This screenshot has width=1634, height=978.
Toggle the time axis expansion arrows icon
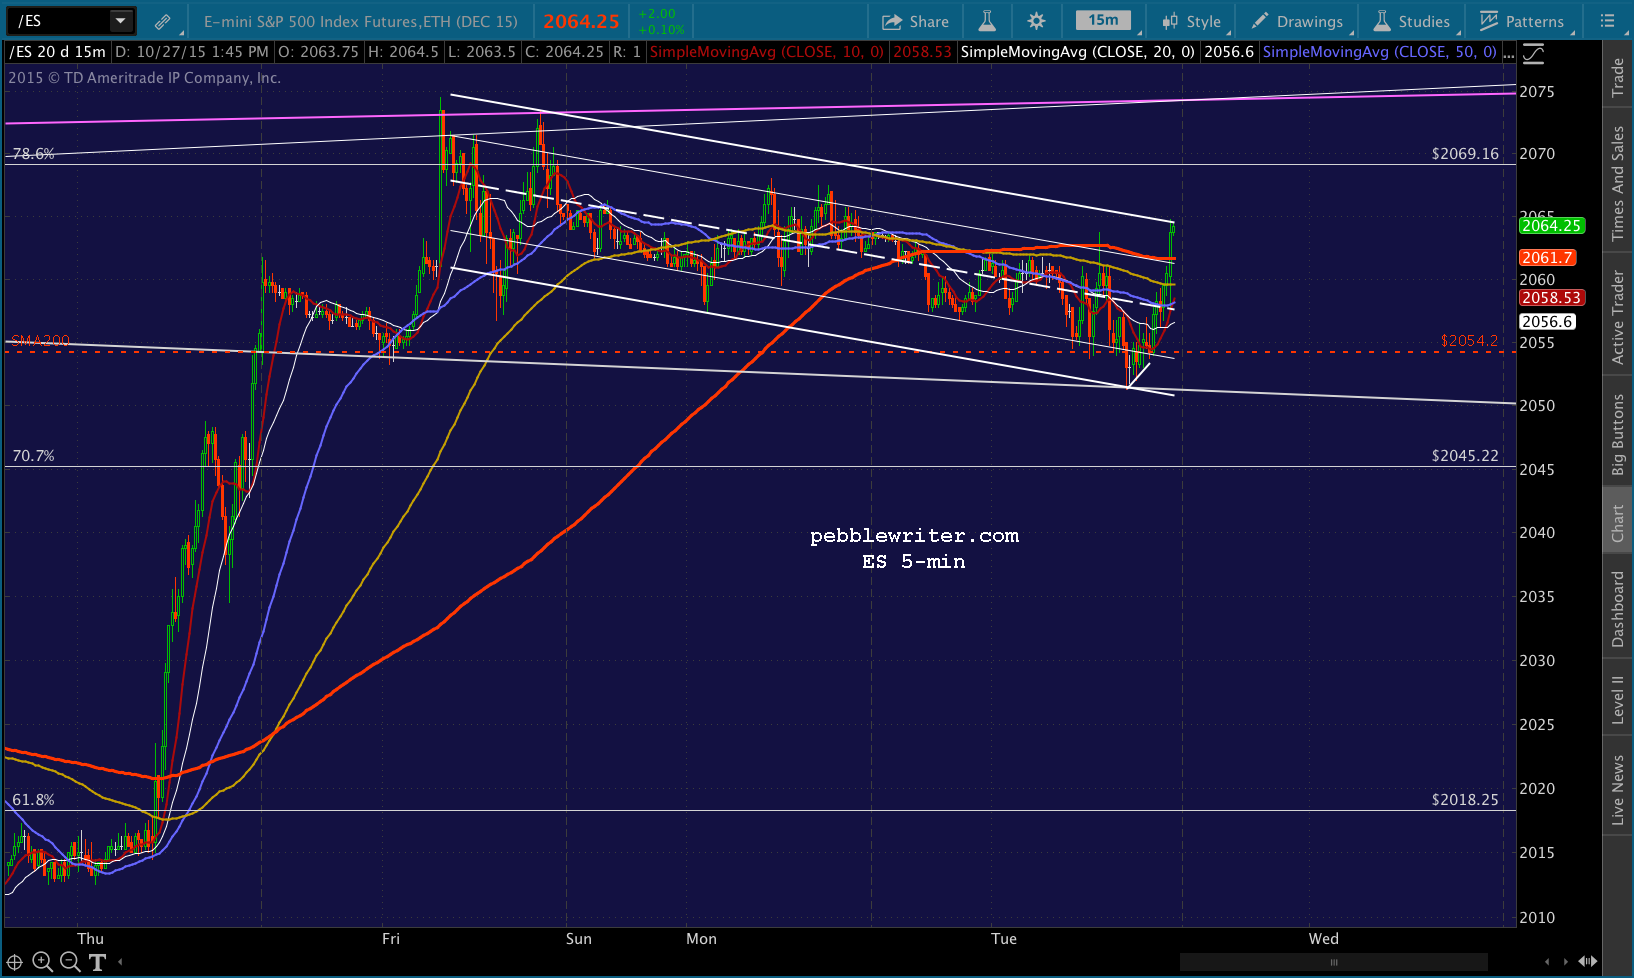point(1587,961)
